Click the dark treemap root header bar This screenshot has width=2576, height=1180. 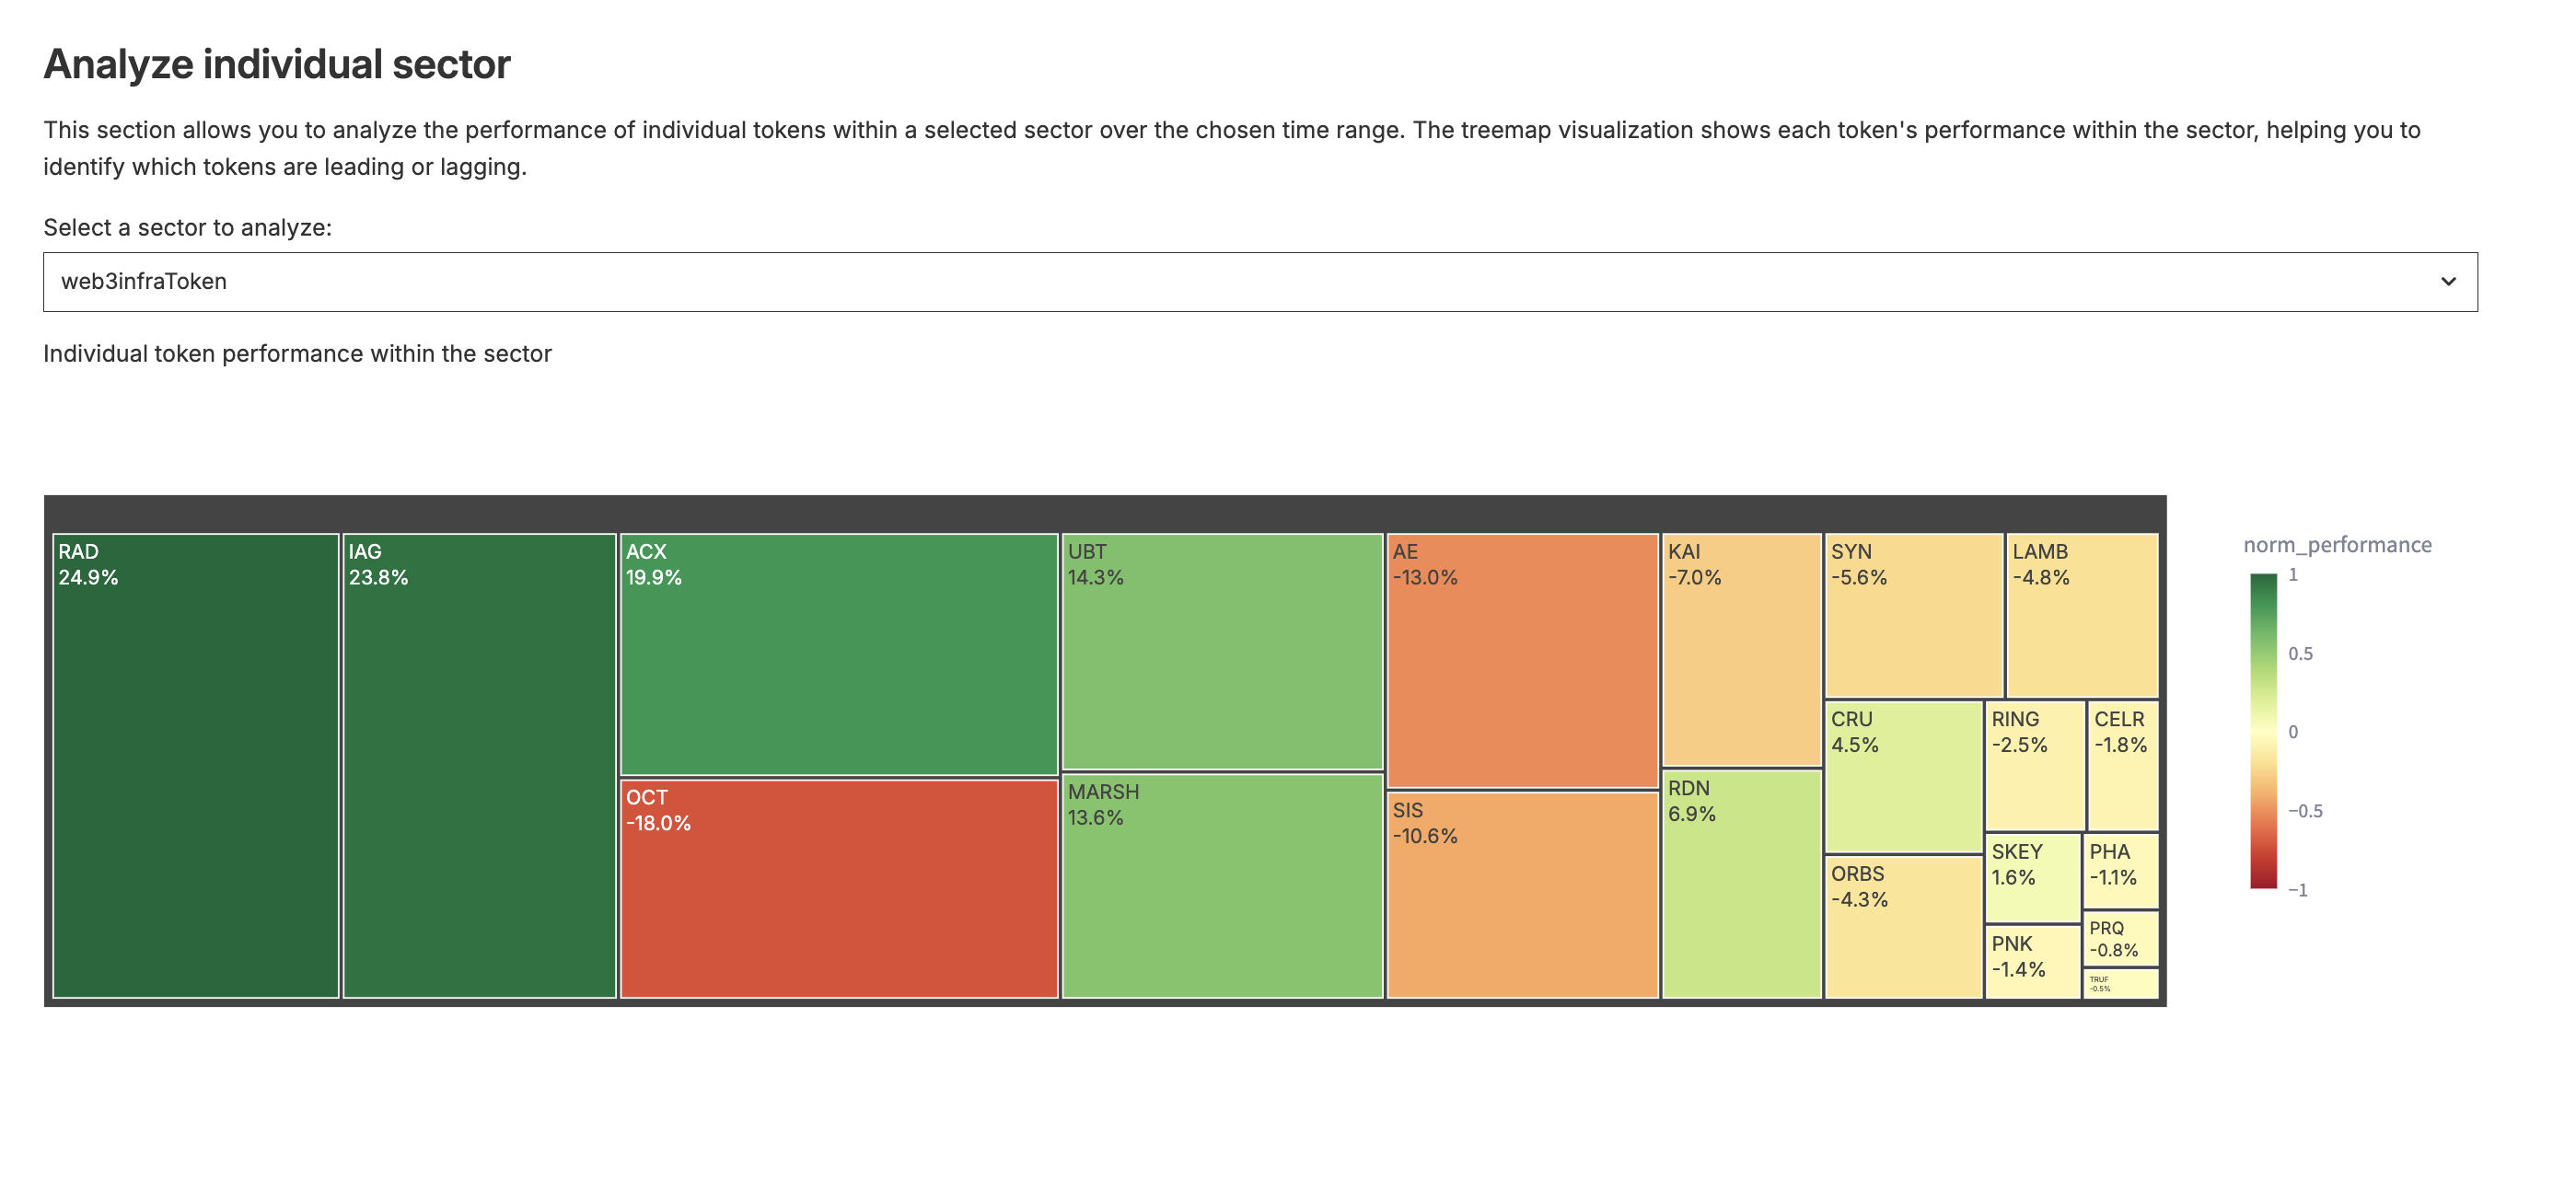pos(1104,513)
